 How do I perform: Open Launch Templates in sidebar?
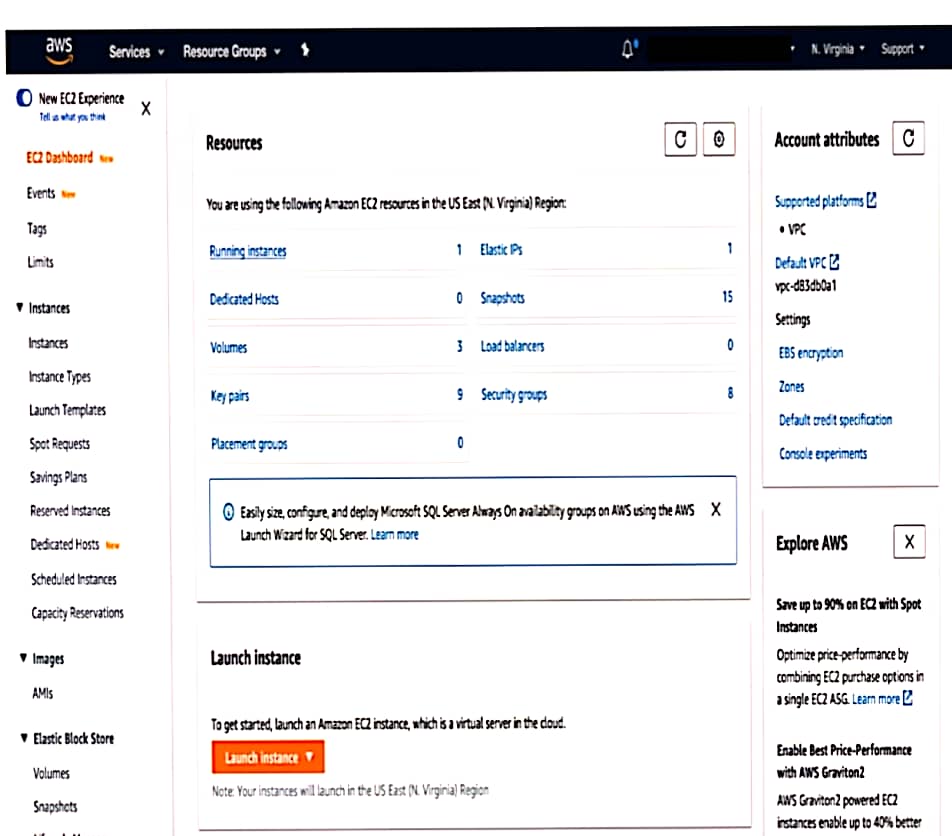tap(67, 410)
